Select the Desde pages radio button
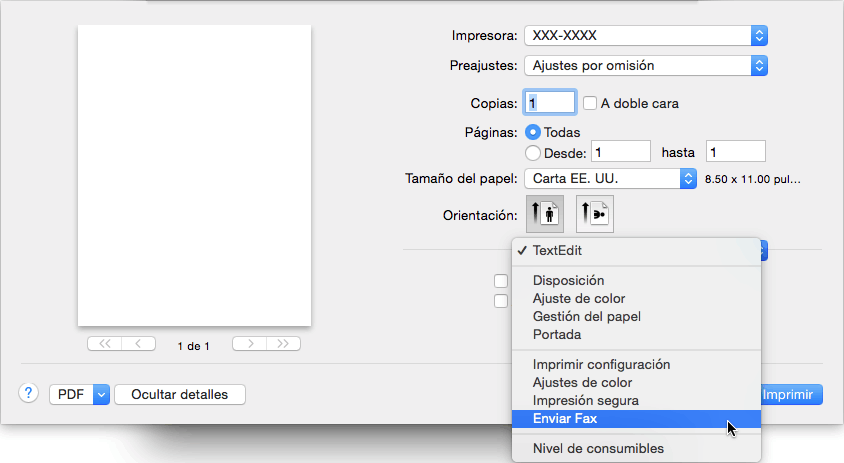Viewport: 844px width, 463px height. point(533,153)
